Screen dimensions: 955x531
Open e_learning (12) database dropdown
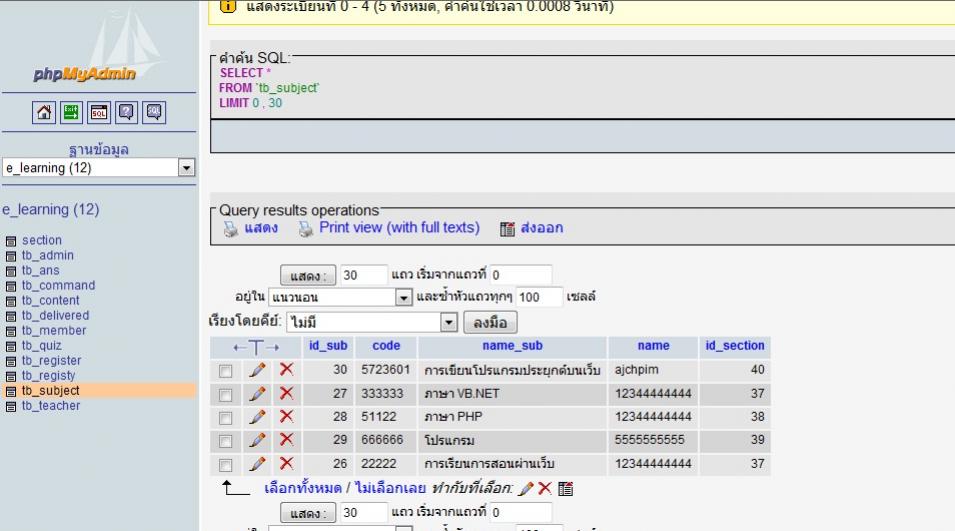99,167
